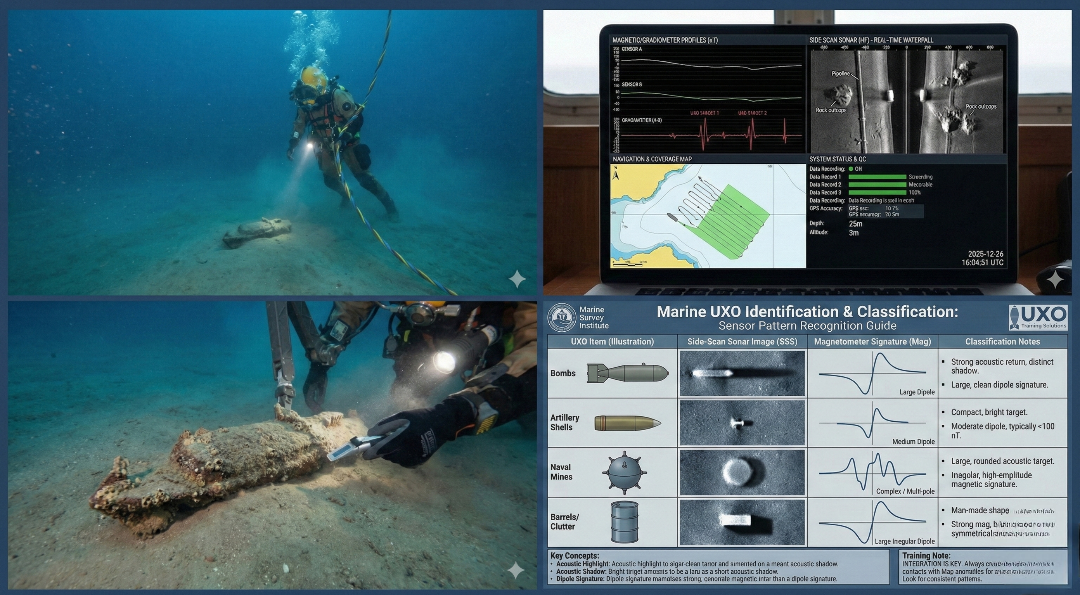Viewport: 1080px width, 595px height.
Task: Click the 'System Status & QC' panel title
Action: pos(838,159)
